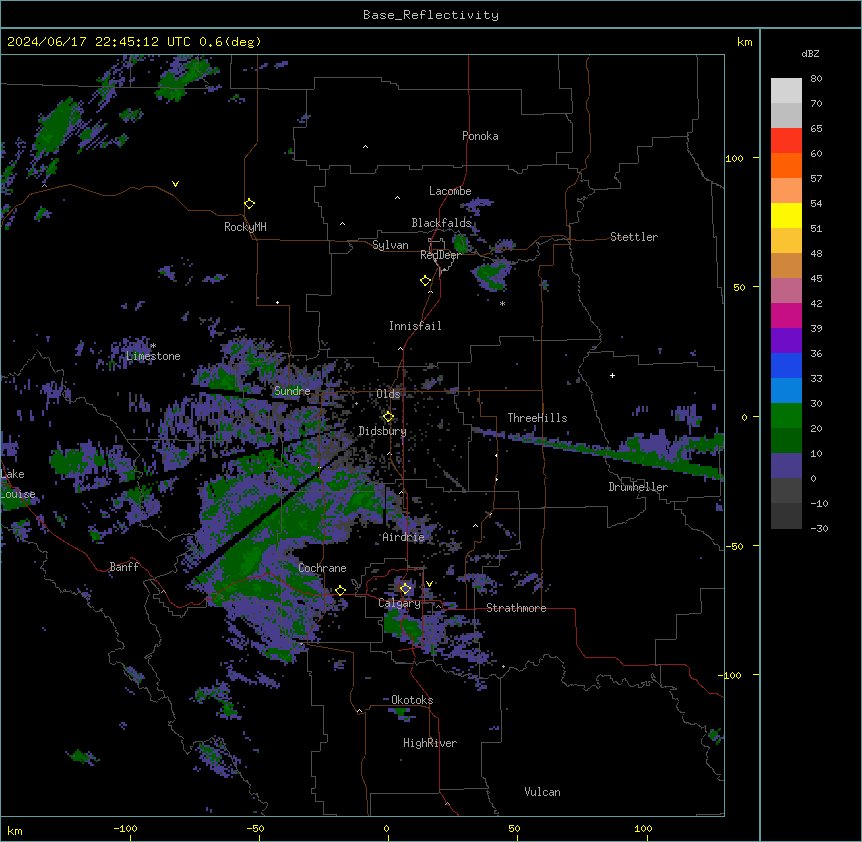Click the Okotoks city label
The width and height of the screenshot is (862, 842).
(412, 700)
